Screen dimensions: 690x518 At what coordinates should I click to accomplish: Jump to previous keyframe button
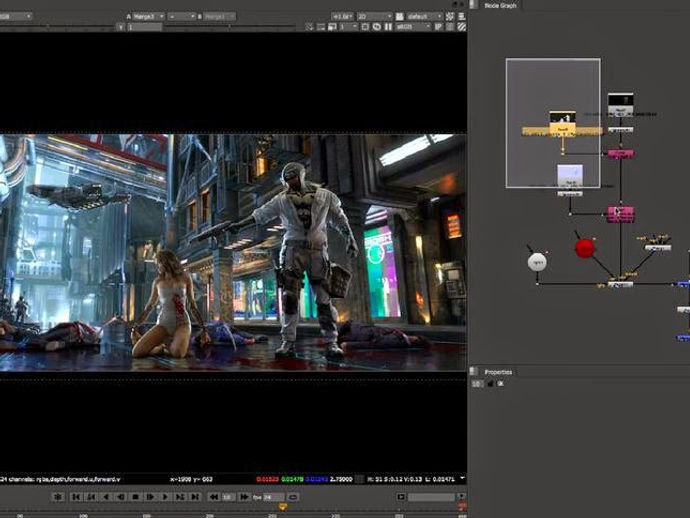click(91, 497)
